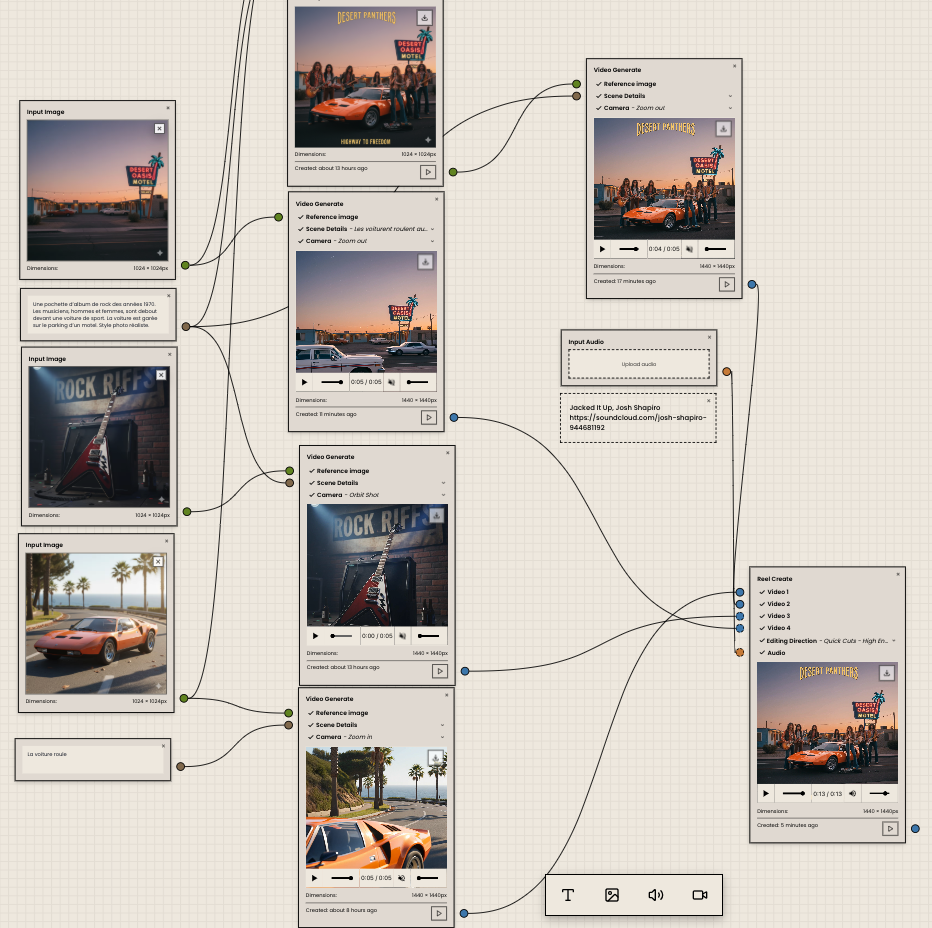Adjust the Reel Create volume slider
The image size is (932, 928).
(880, 793)
